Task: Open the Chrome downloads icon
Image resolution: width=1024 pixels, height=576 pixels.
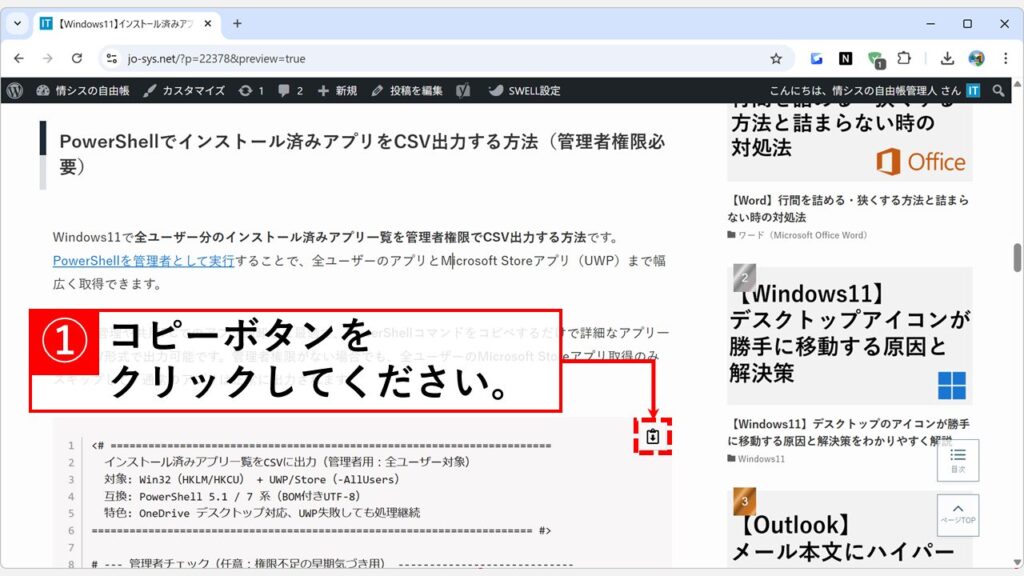Action: 947,59
